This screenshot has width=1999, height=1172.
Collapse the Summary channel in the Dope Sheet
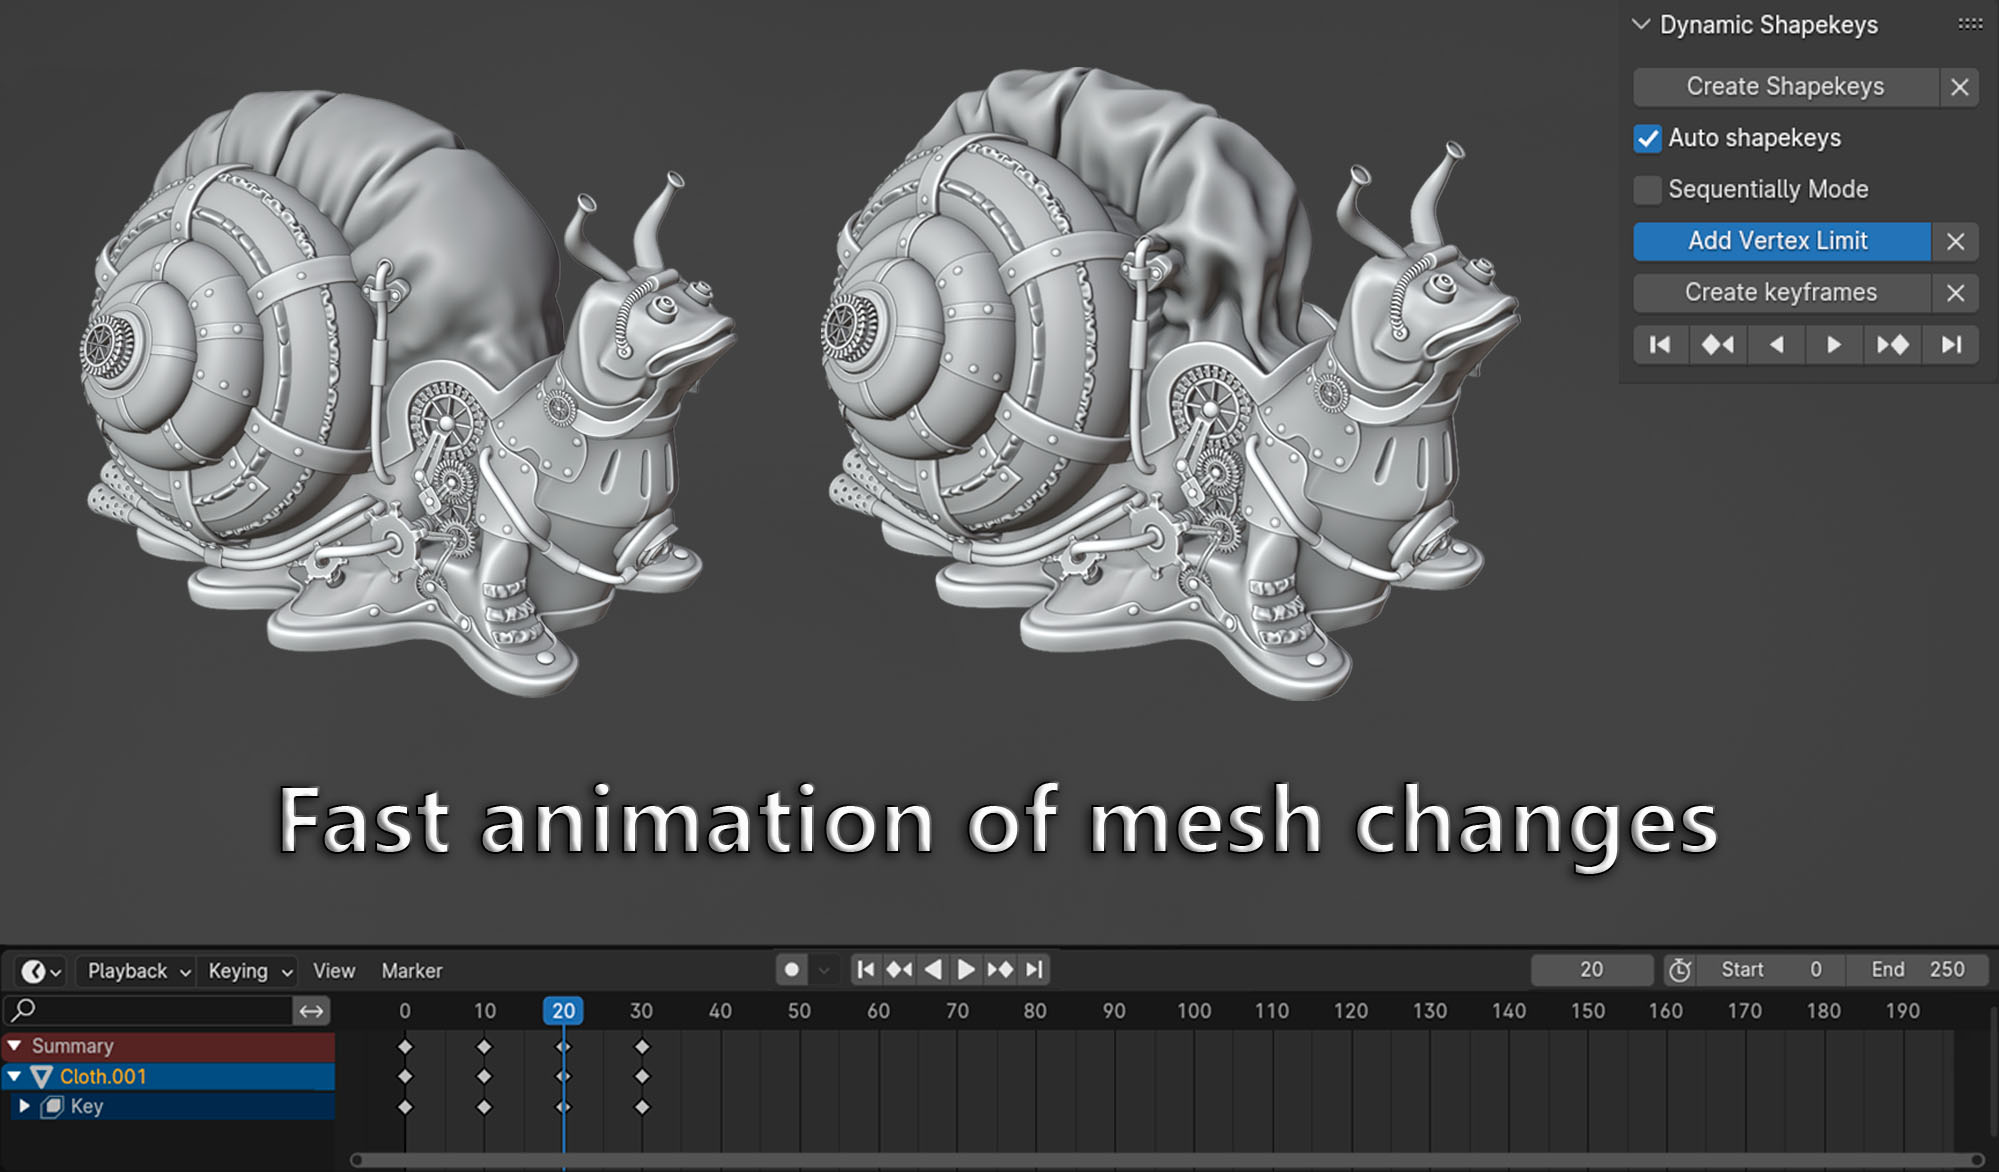click(16, 1045)
